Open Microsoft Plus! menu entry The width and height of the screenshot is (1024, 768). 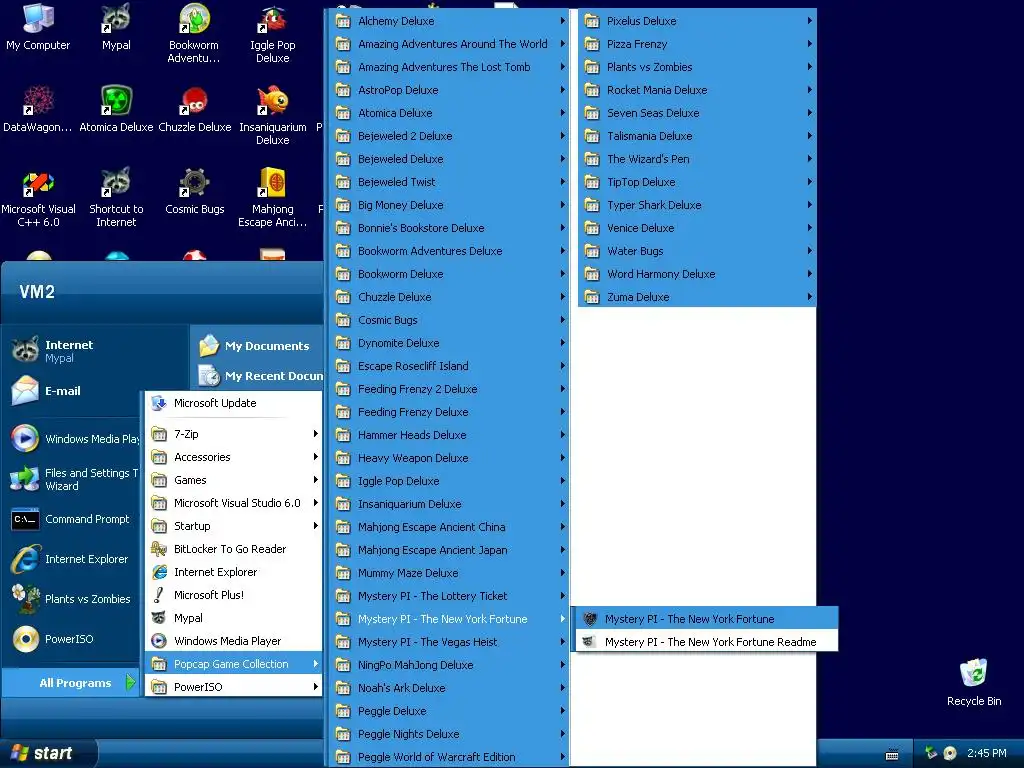coord(234,595)
